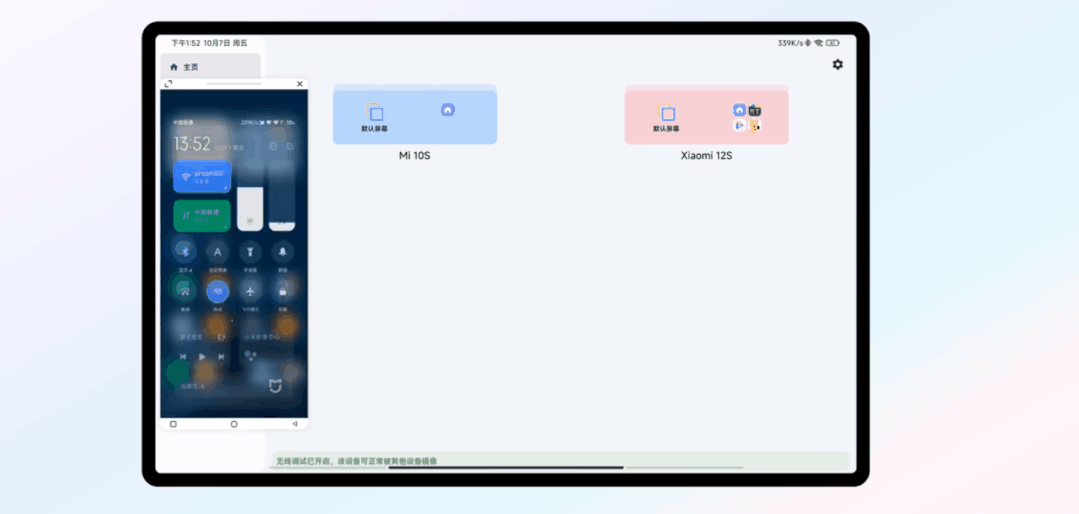1079x514 pixels.
Task: Toggle the bell mute button
Action: point(283,252)
